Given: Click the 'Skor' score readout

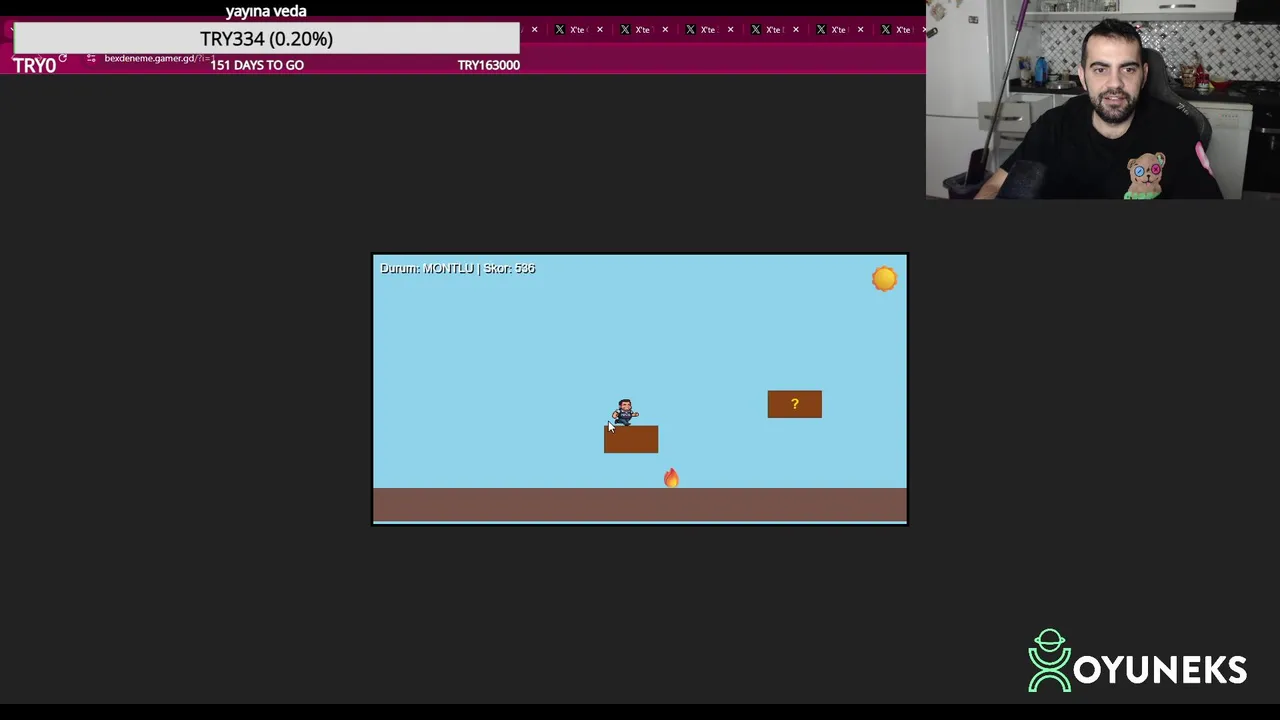Looking at the screenshot, I should click(510, 268).
